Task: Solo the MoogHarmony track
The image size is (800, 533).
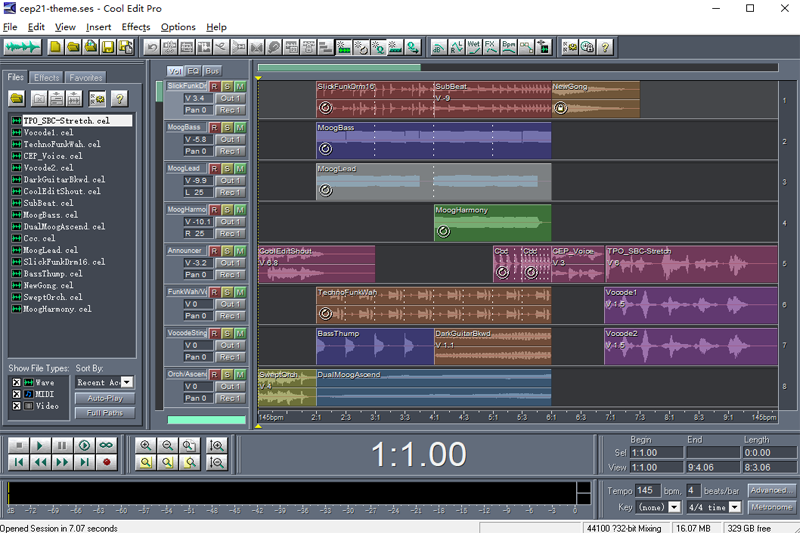Action: click(228, 210)
